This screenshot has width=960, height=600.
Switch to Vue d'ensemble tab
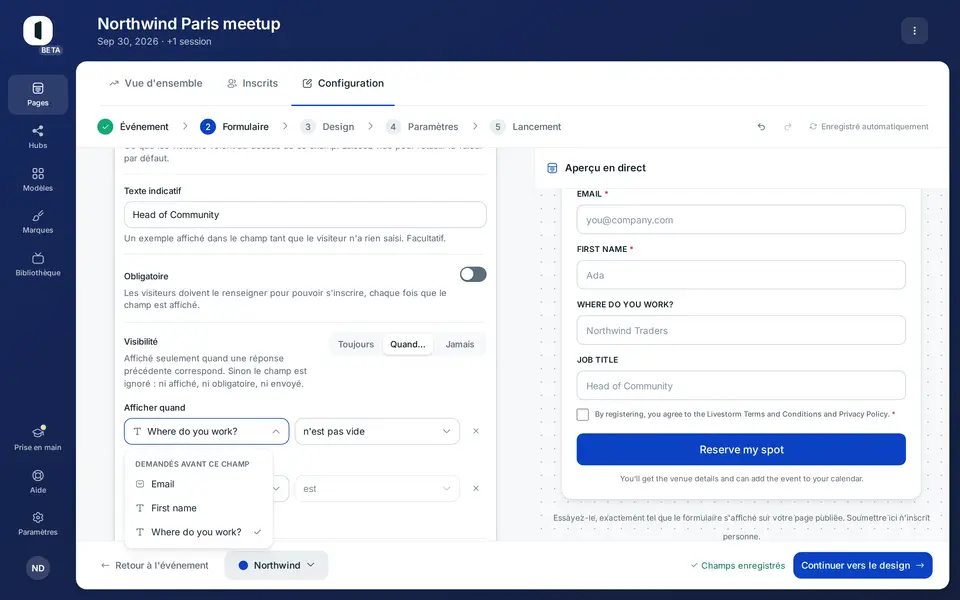(x=156, y=83)
